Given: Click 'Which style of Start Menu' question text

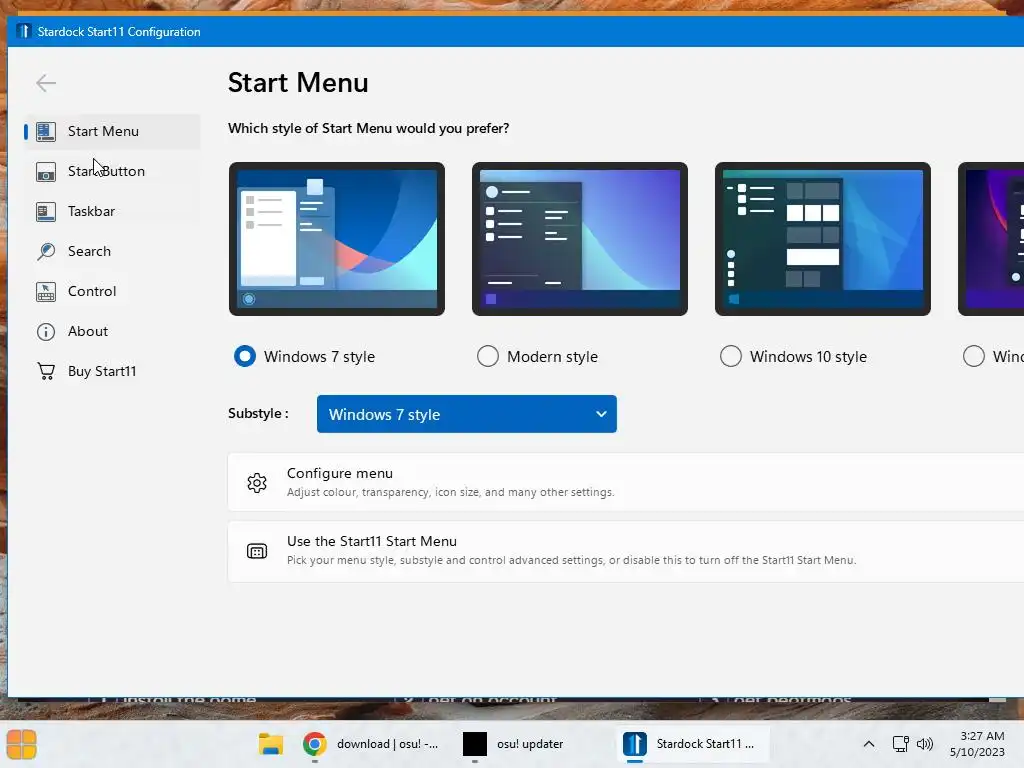Looking at the screenshot, I should click(368, 129).
